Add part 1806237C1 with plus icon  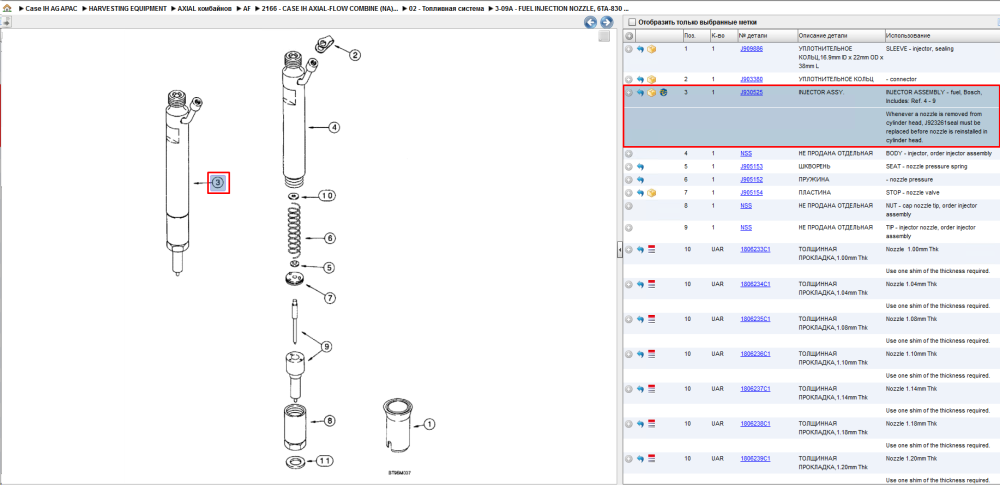629,389
